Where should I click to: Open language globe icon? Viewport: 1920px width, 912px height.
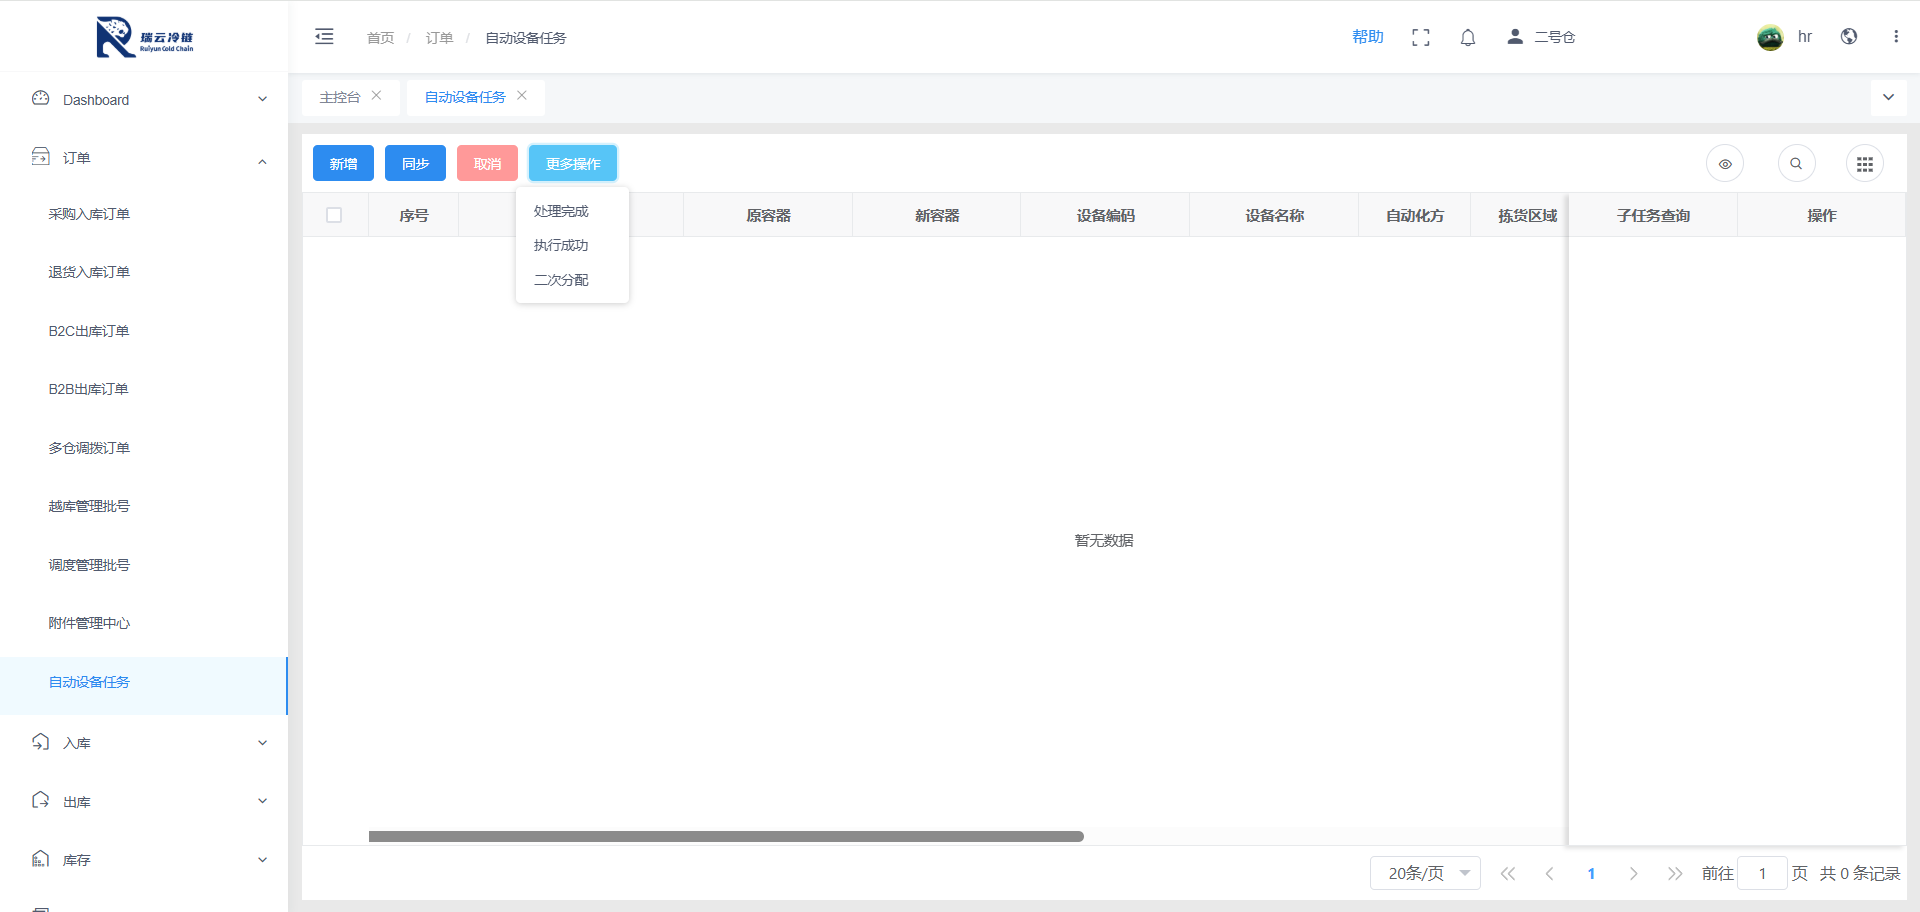(1849, 37)
